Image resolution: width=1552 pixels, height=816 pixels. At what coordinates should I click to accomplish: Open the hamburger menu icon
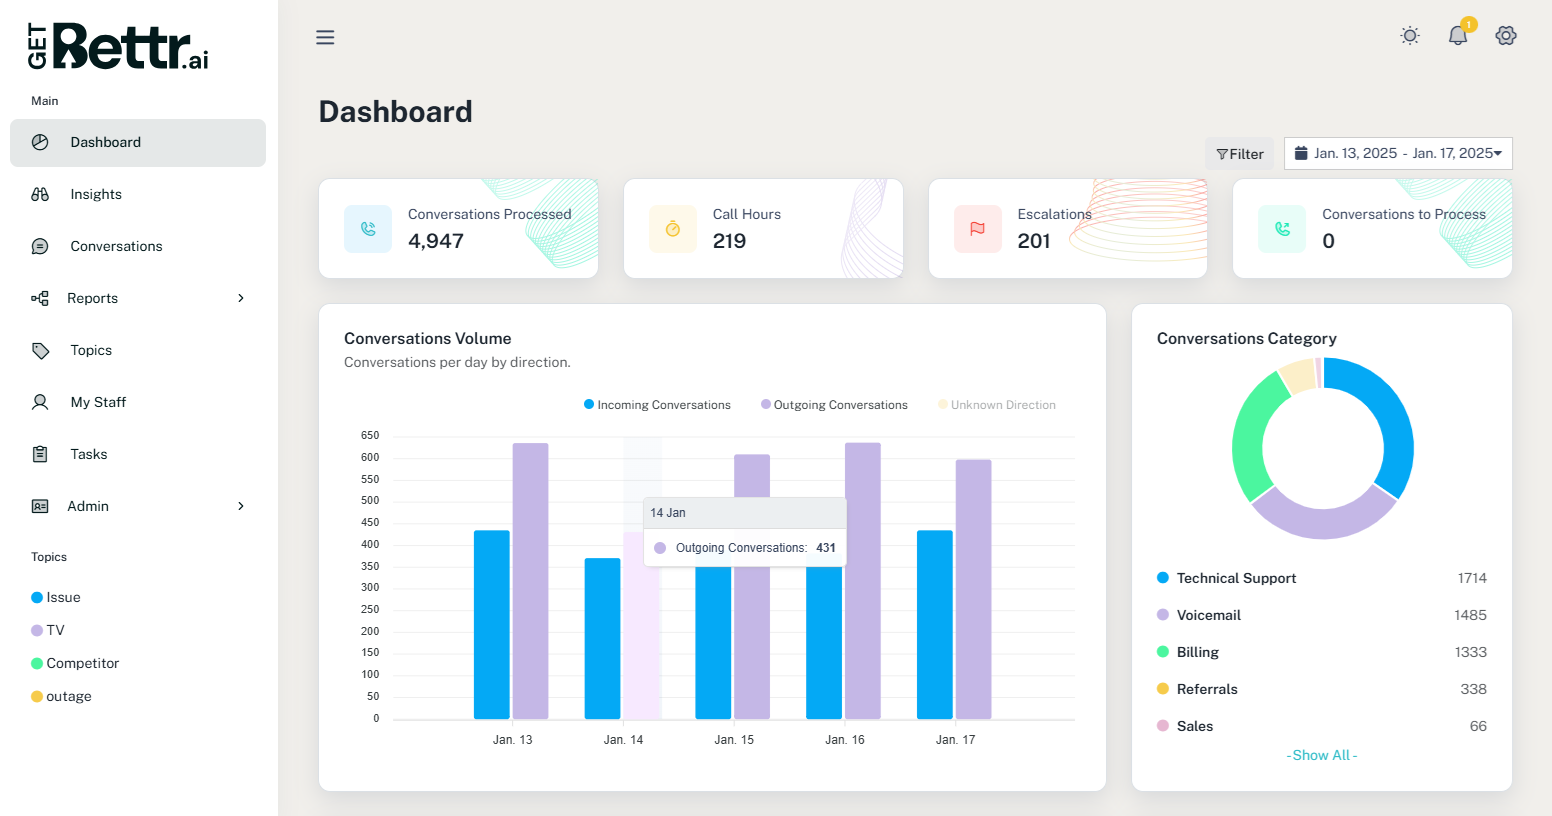coord(325,37)
